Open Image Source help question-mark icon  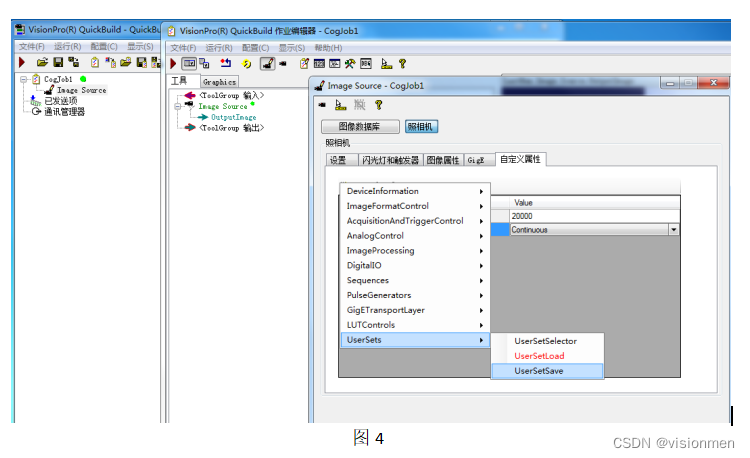click(378, 105)
